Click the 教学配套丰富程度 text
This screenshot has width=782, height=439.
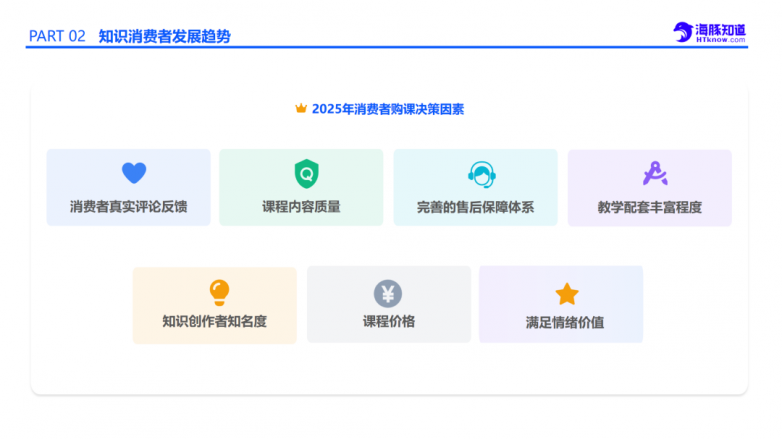coord(649,208)
